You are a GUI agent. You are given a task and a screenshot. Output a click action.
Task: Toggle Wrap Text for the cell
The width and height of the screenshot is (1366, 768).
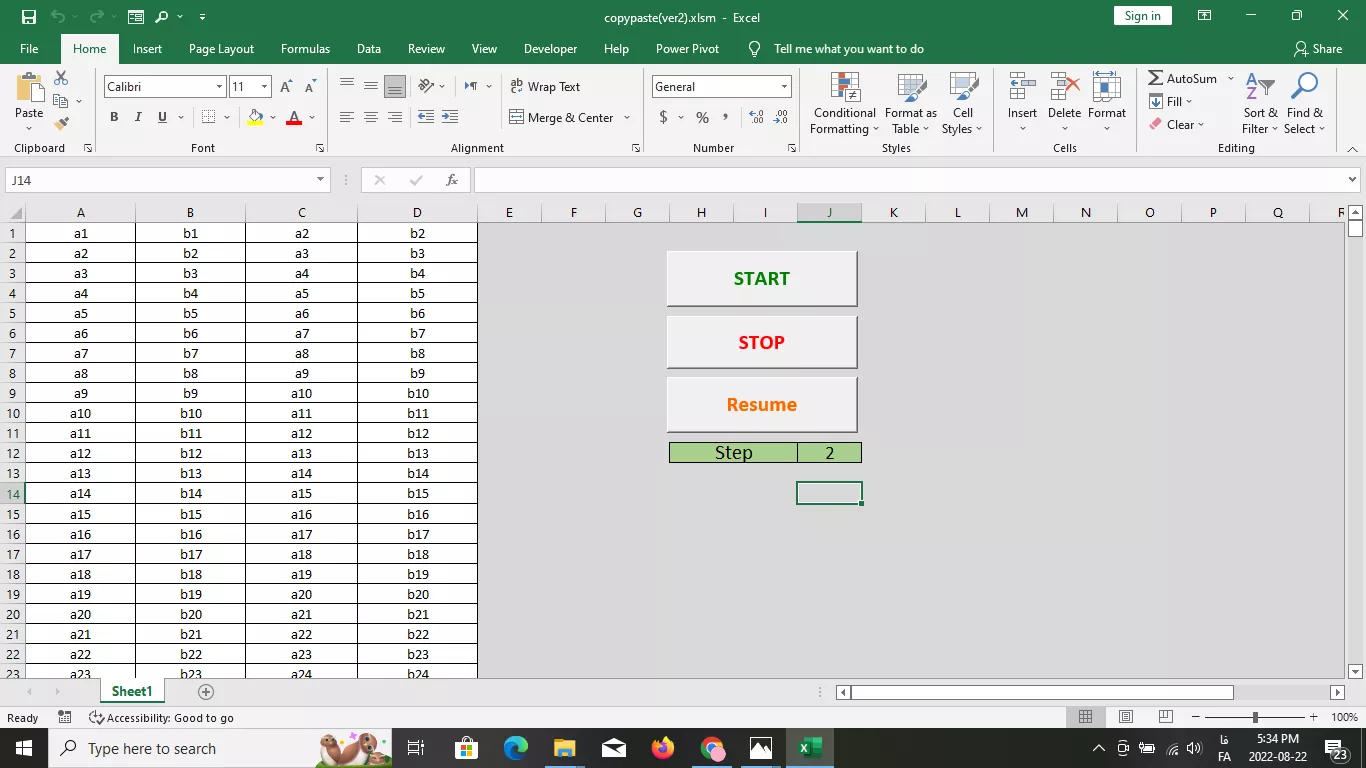pos(545,87)
